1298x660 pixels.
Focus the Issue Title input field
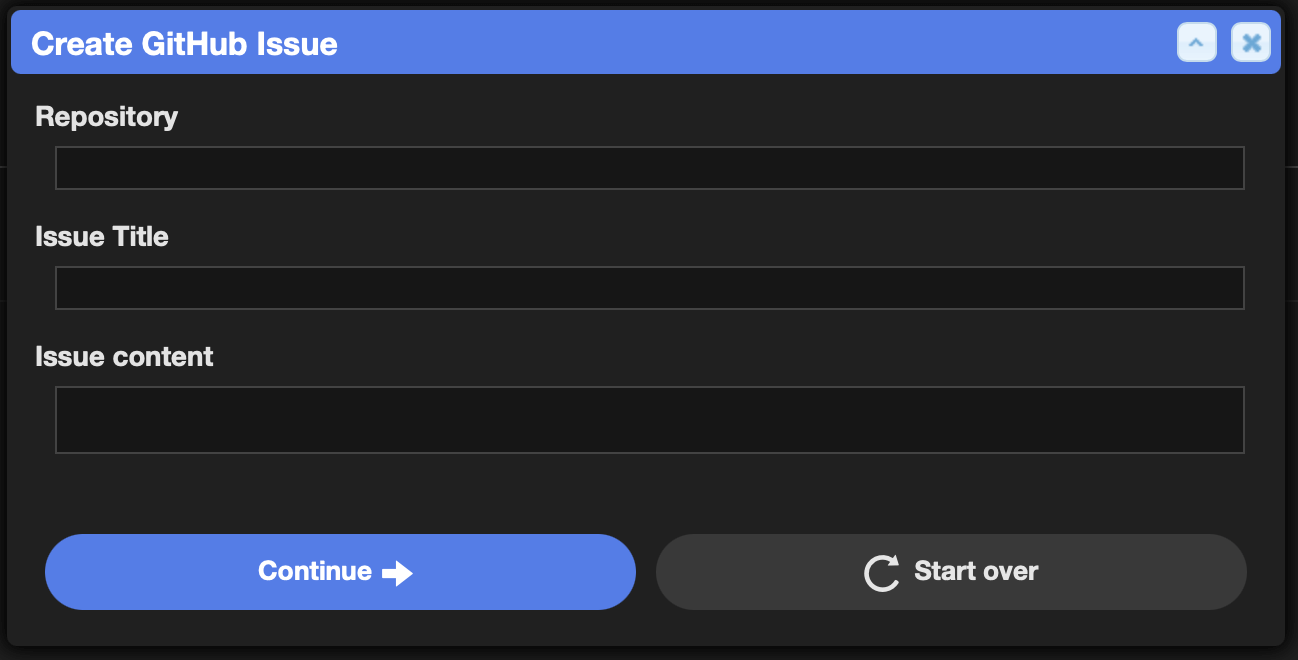click(x=650, y=288)
